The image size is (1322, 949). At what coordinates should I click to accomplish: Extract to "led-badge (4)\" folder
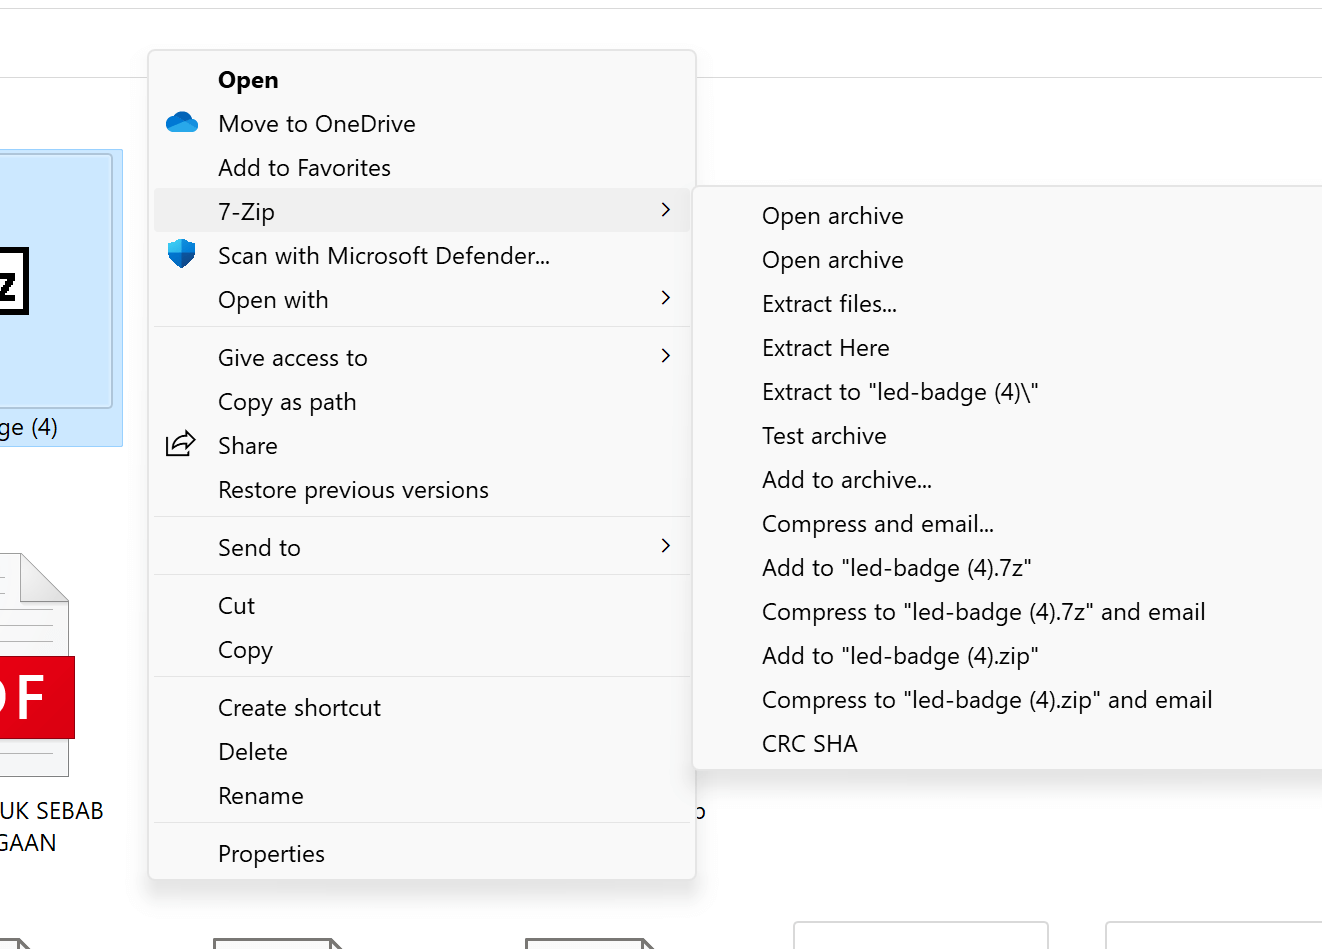click(x=899, y=392)
